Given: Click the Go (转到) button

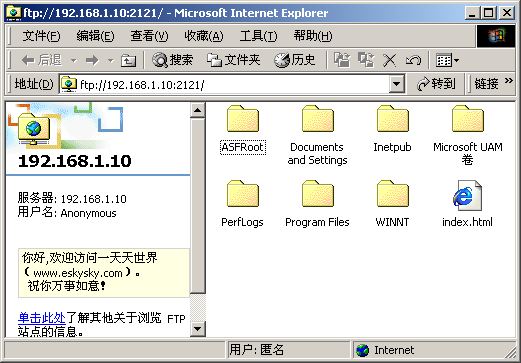Looking at the screenshot, I should 436,84.
